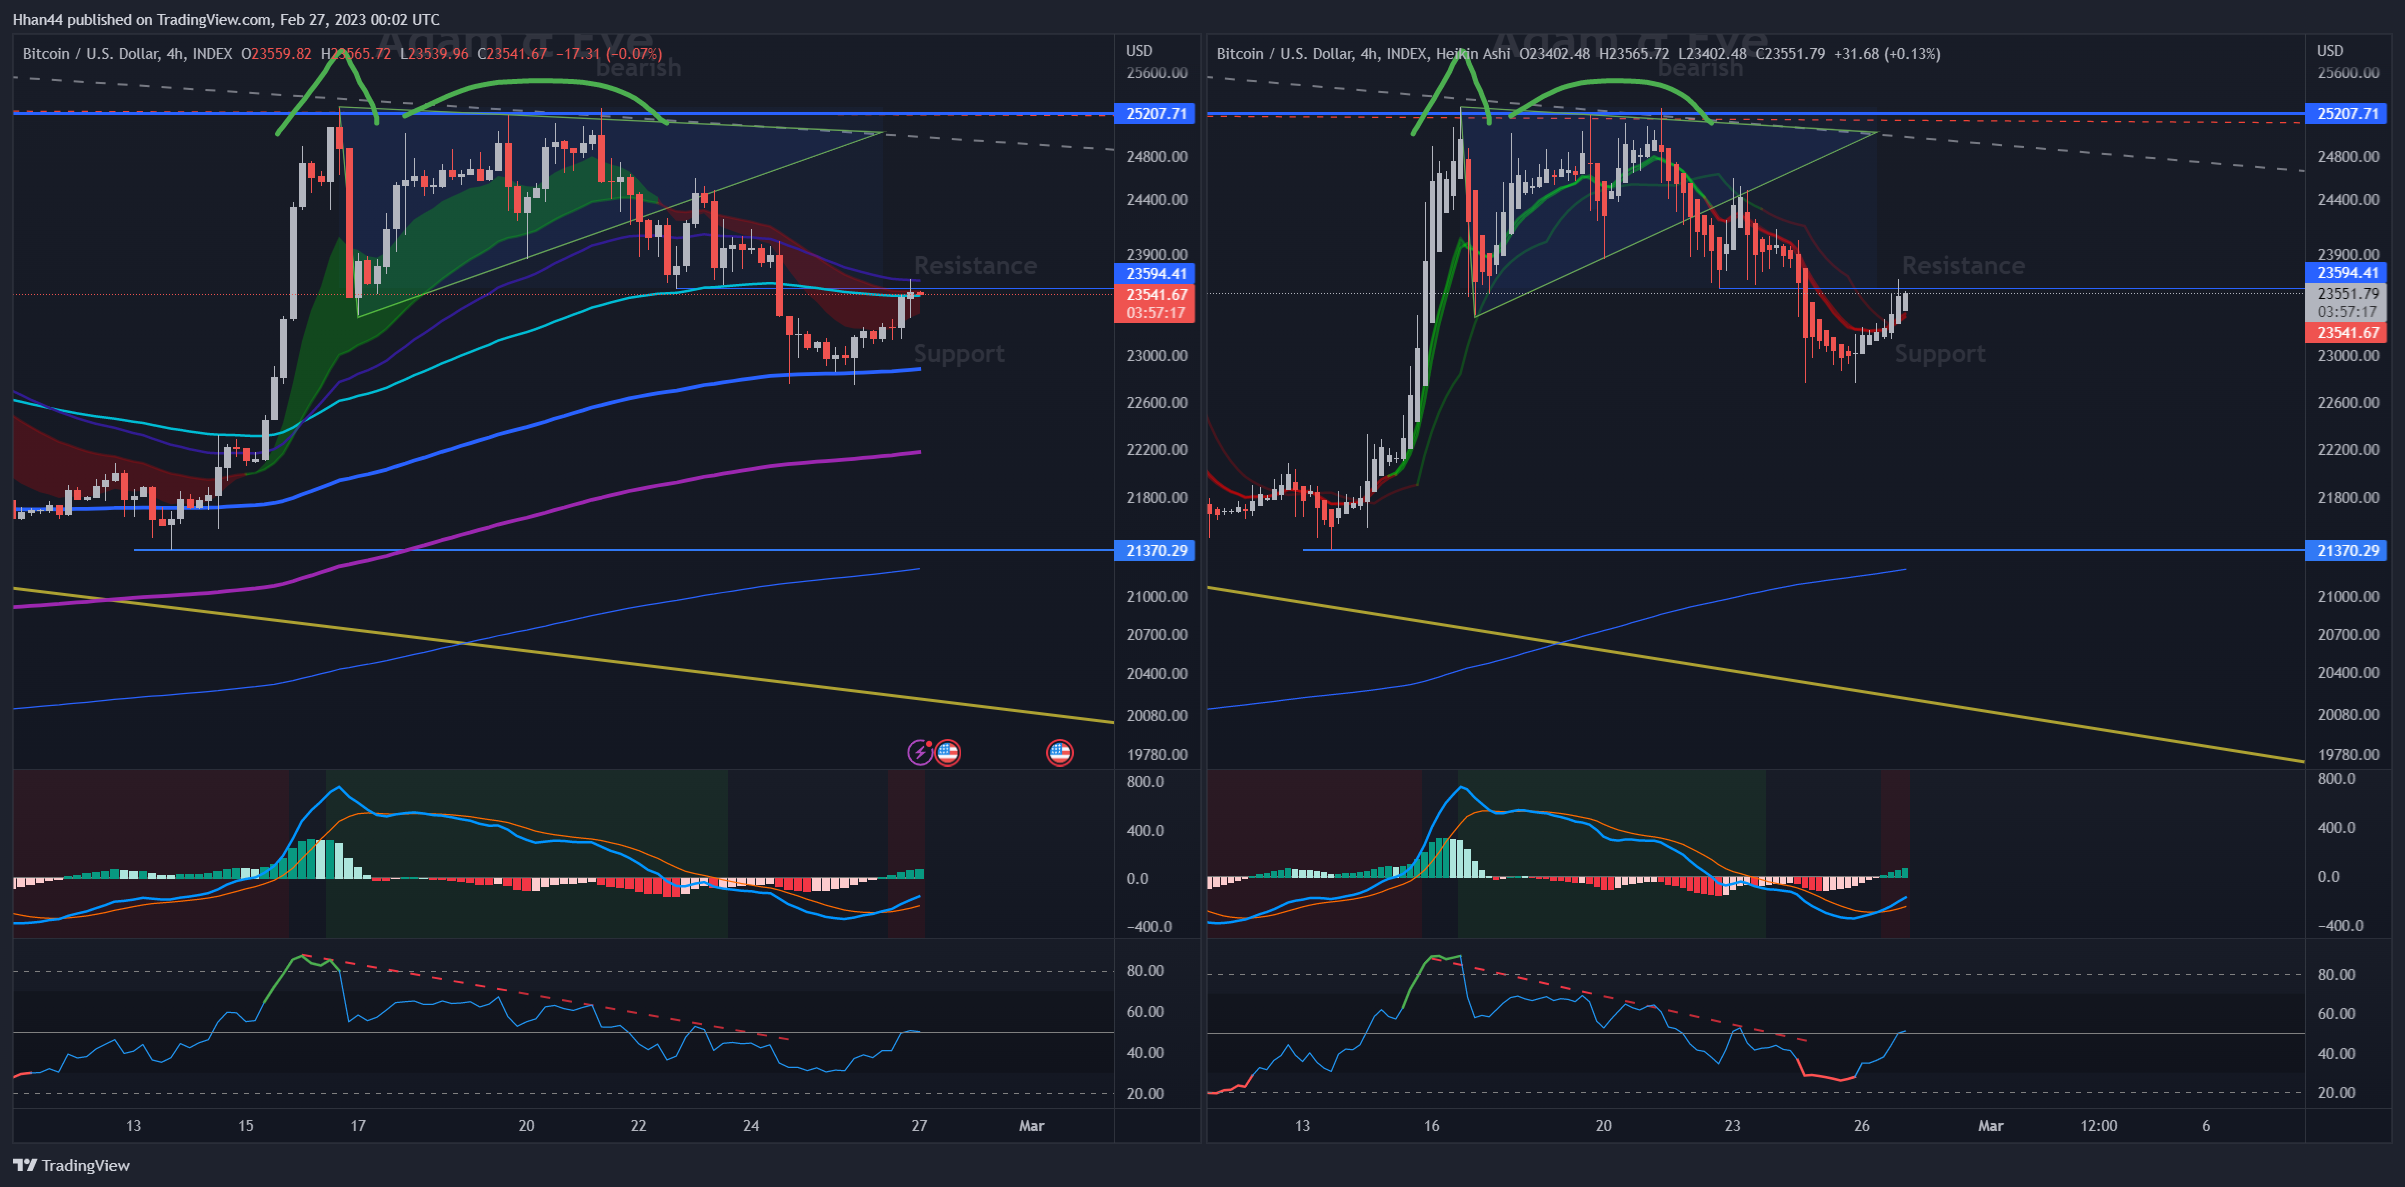The width and height of the screenshot is (2405, 1187).
Task: Click the red 23541.67 label on the right chart axis
Action: (2346, 333)
